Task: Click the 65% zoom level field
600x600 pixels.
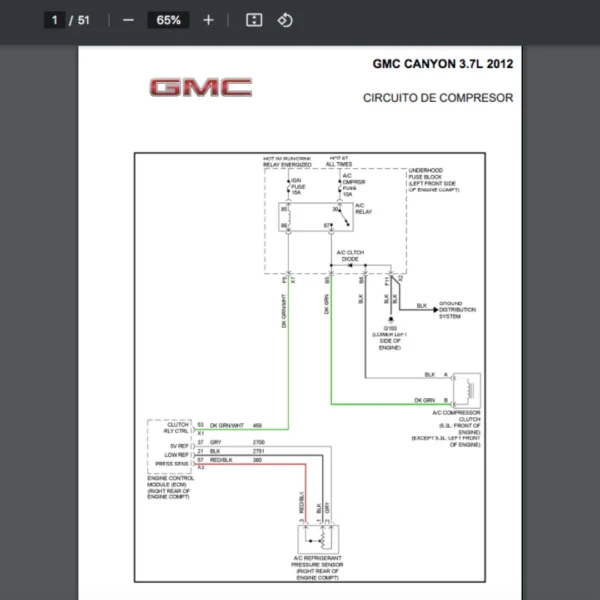Action: click(x=168, y=20)
